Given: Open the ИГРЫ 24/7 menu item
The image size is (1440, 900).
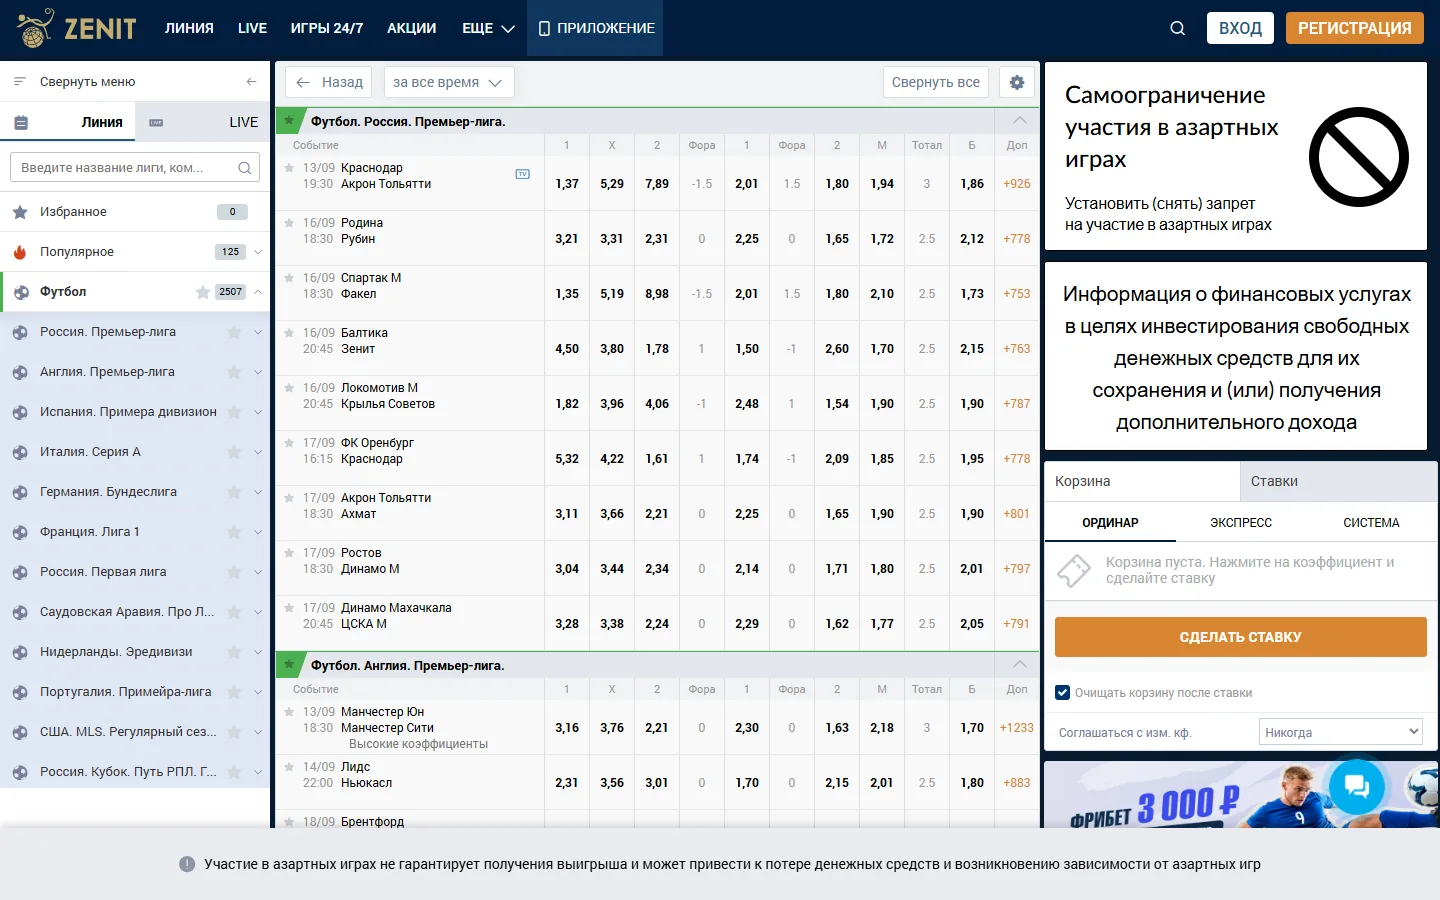Looking at the screenshot, I should pyautogui.click(x=327, y=28).
